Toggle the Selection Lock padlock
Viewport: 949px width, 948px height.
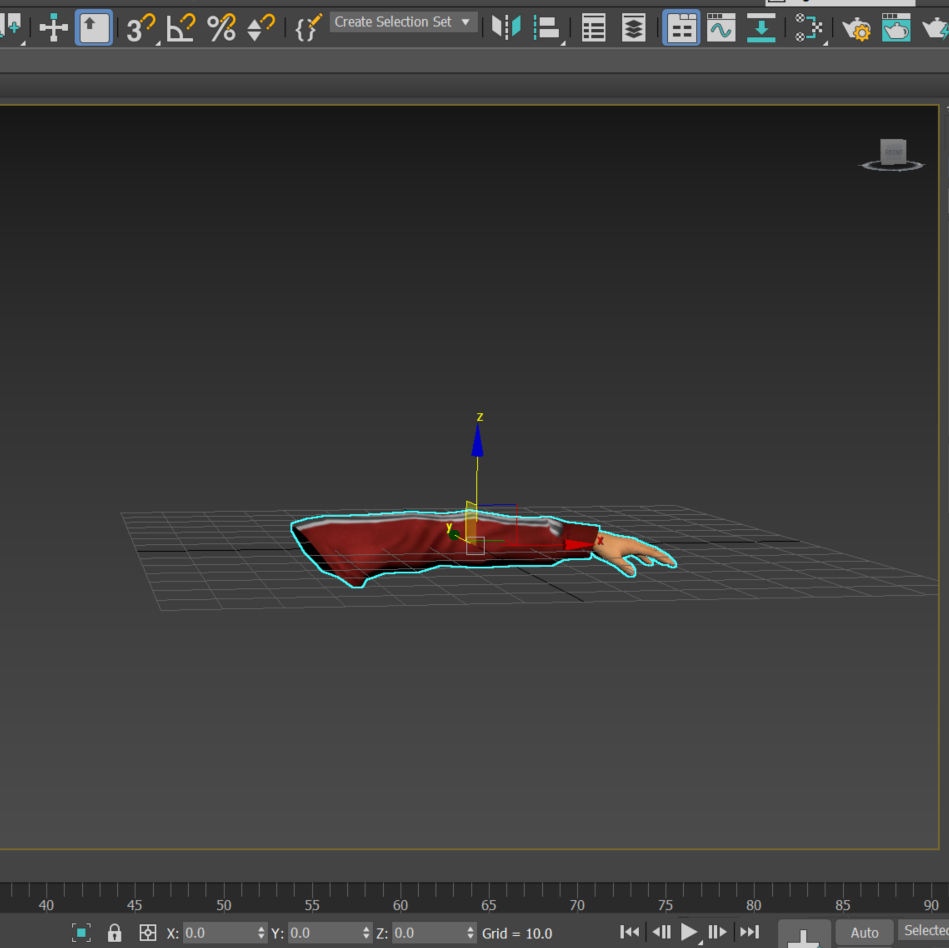pos(114,933)
